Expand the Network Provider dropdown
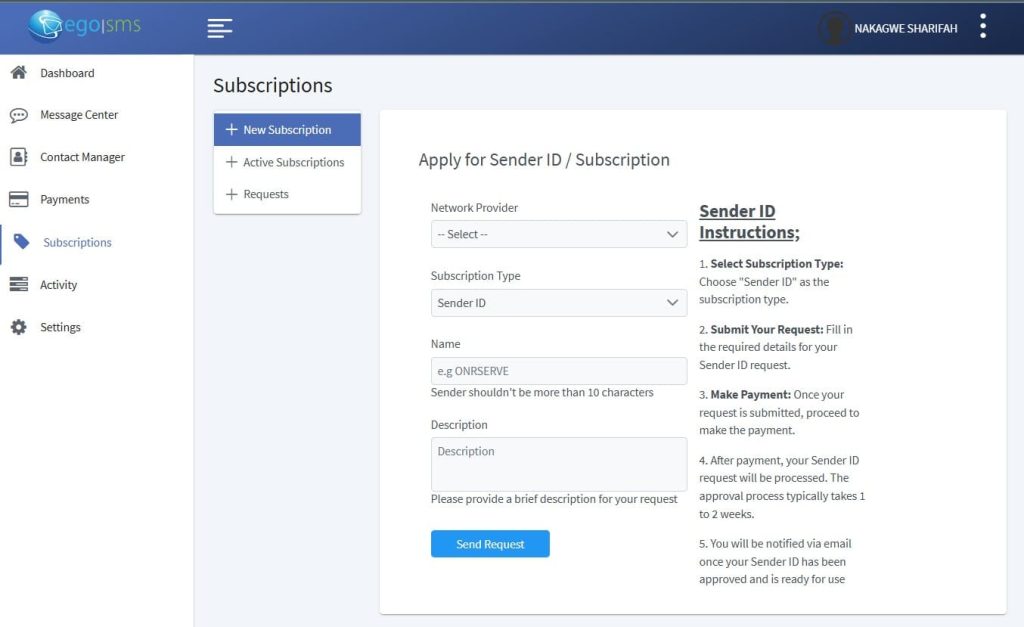Image resolution: width=1024 pixels, height=627 pixels. pos(558,234)
